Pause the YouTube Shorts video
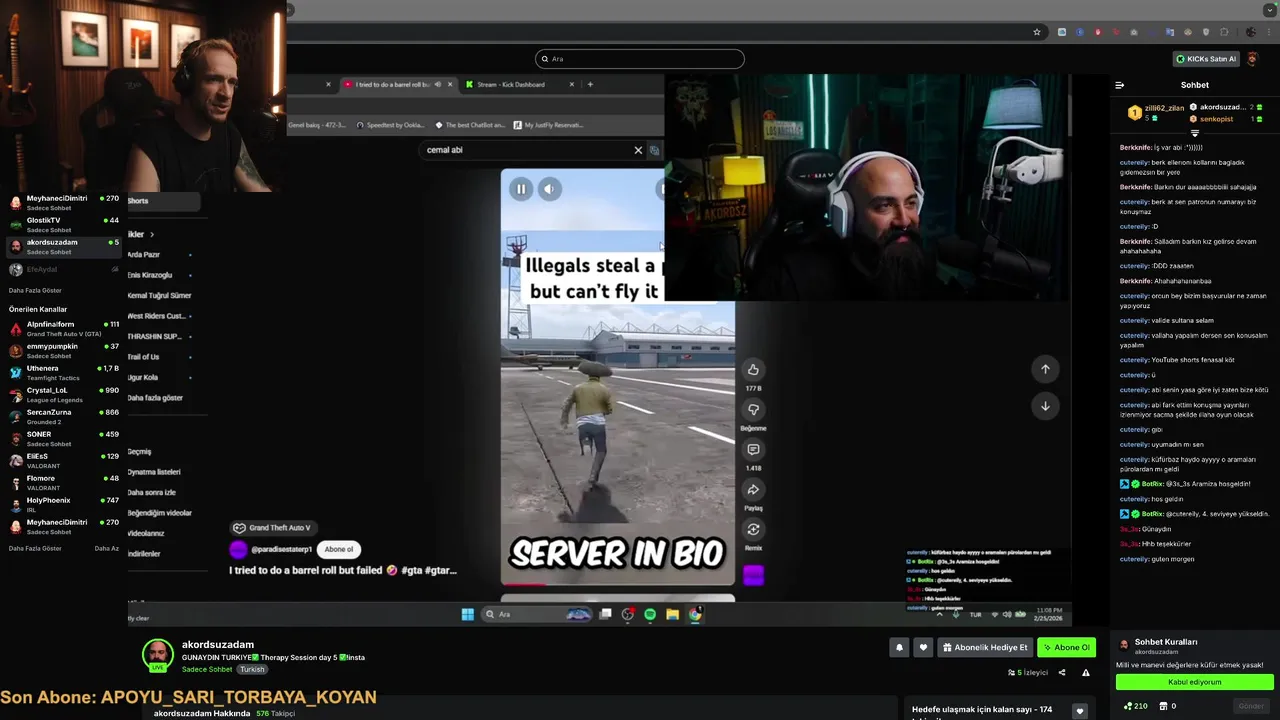This screenshot has height=720, width=1280. (521, 189)
